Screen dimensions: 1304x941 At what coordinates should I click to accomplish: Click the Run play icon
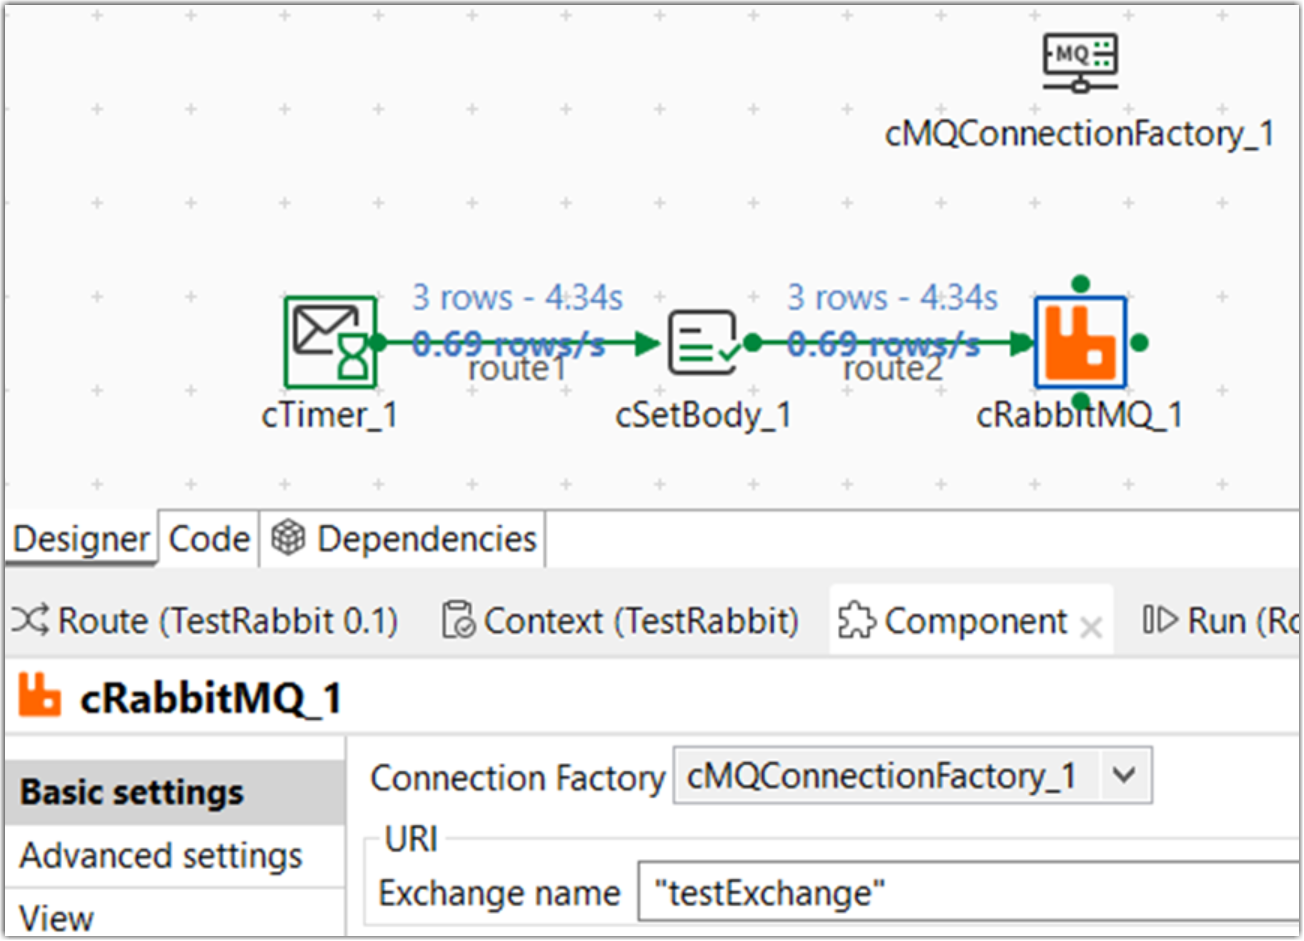[1160, 621]
